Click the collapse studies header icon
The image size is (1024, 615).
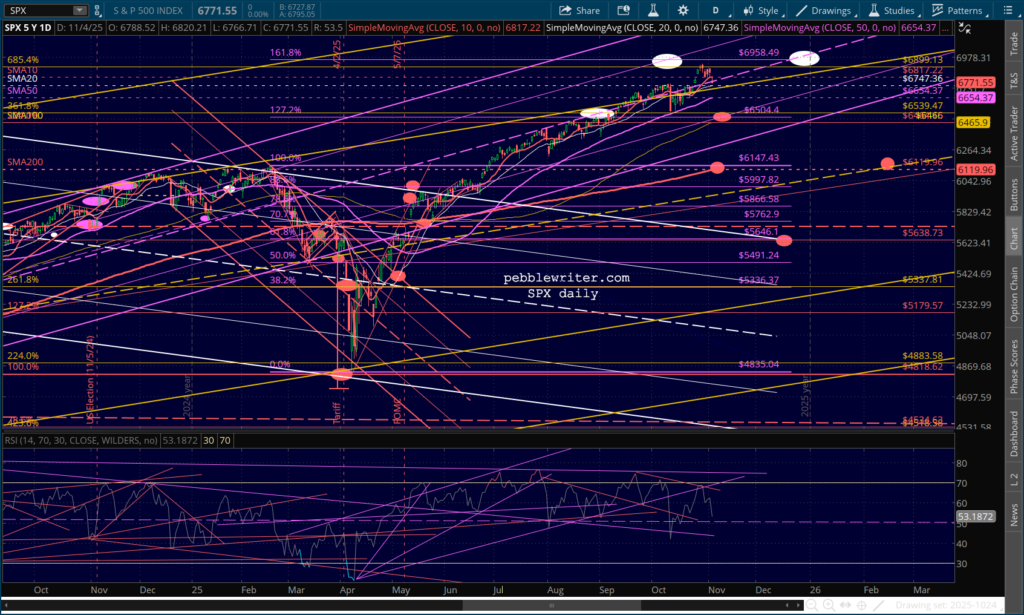point(965,28)
